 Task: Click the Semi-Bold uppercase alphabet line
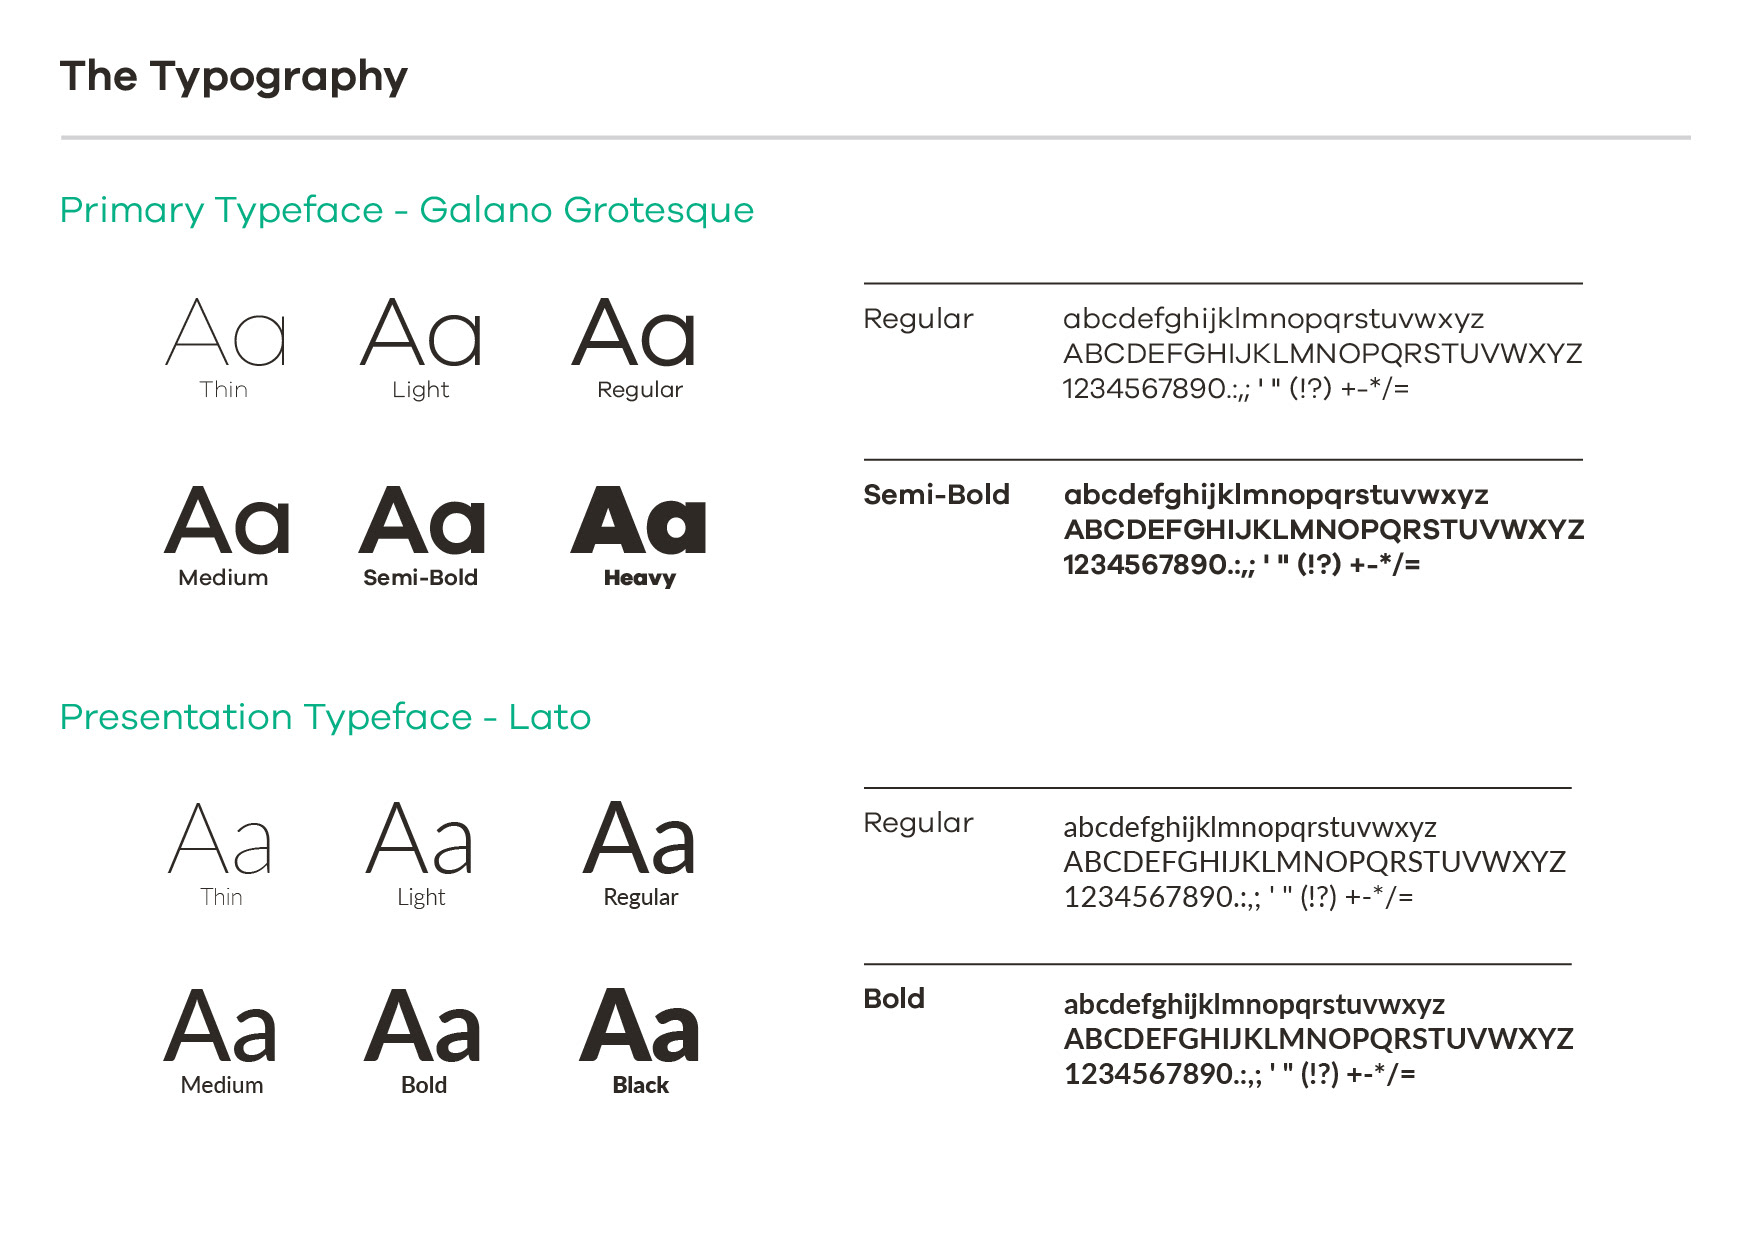click(1324, 529)
